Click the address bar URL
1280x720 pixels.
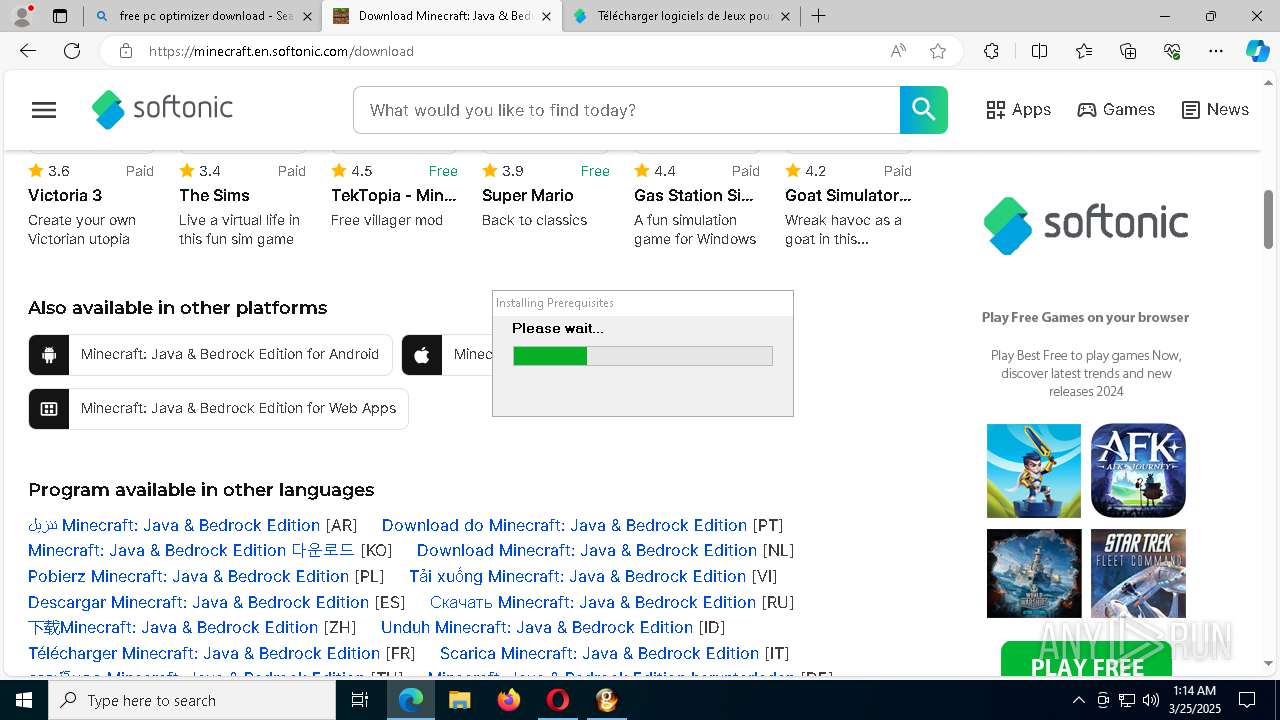(281, 51)
